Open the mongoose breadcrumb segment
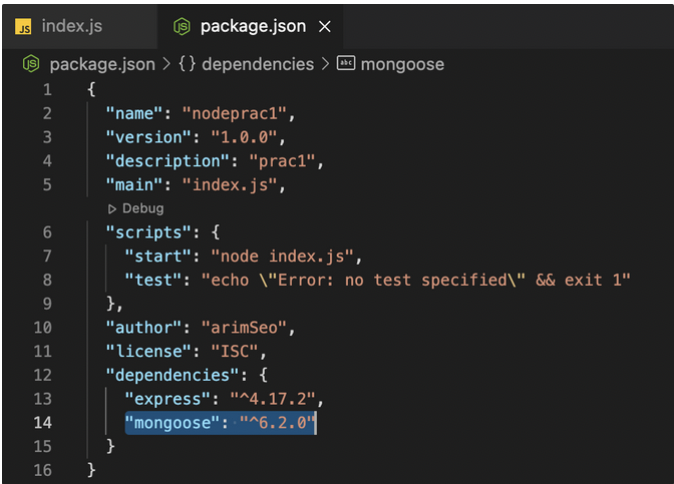The width and height of the screenshot is (674, 484). click(x=402, y=64)
